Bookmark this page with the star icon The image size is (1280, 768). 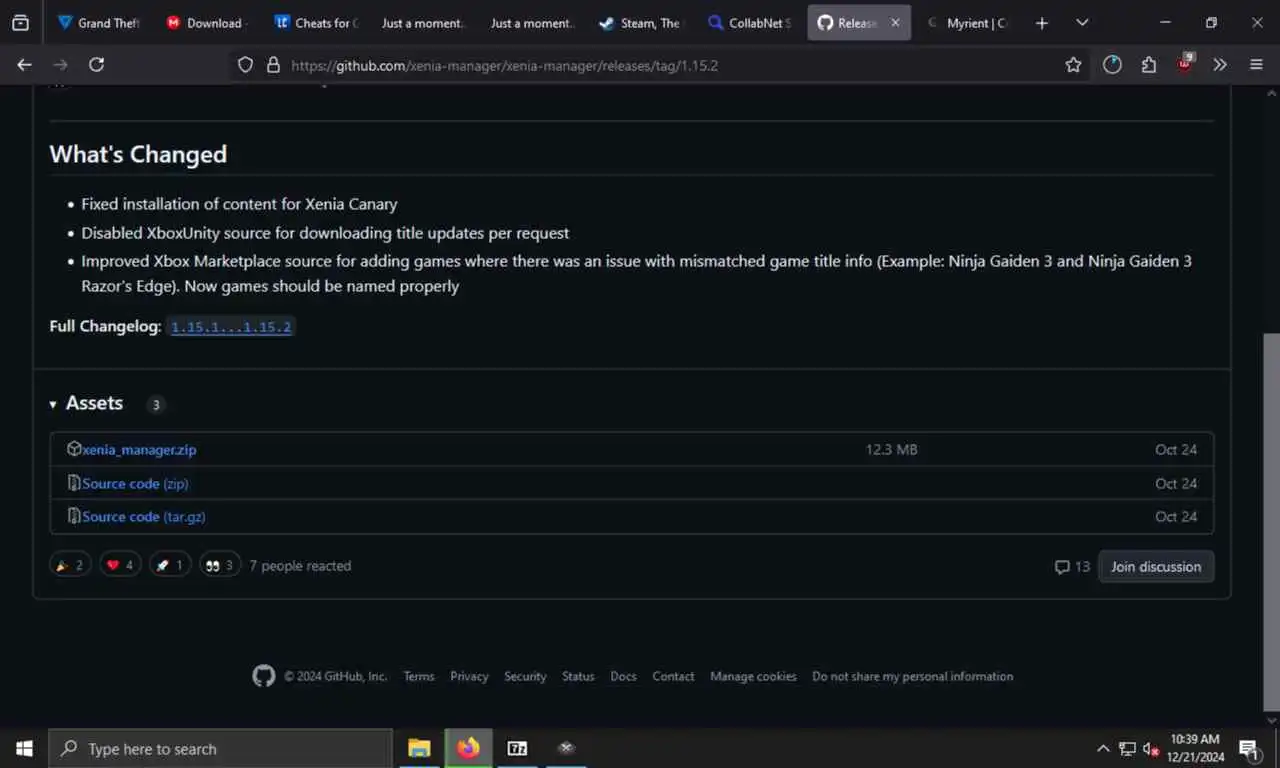point(1073,65)
